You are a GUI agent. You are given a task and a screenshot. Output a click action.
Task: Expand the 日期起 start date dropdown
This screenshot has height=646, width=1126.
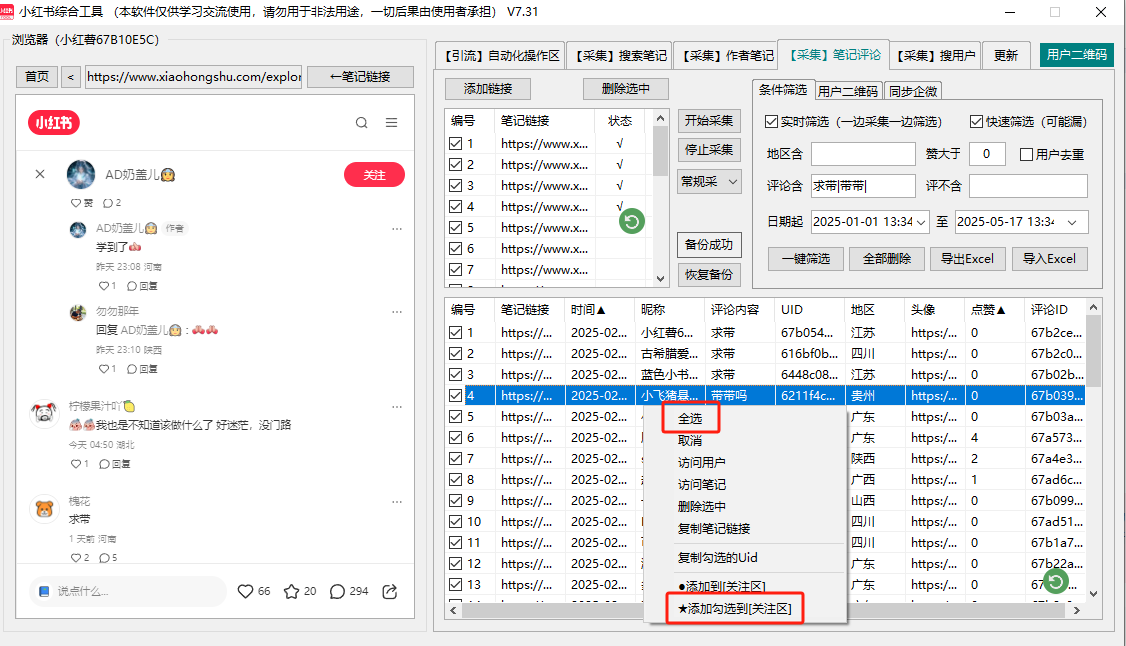[x=920, y=222]
